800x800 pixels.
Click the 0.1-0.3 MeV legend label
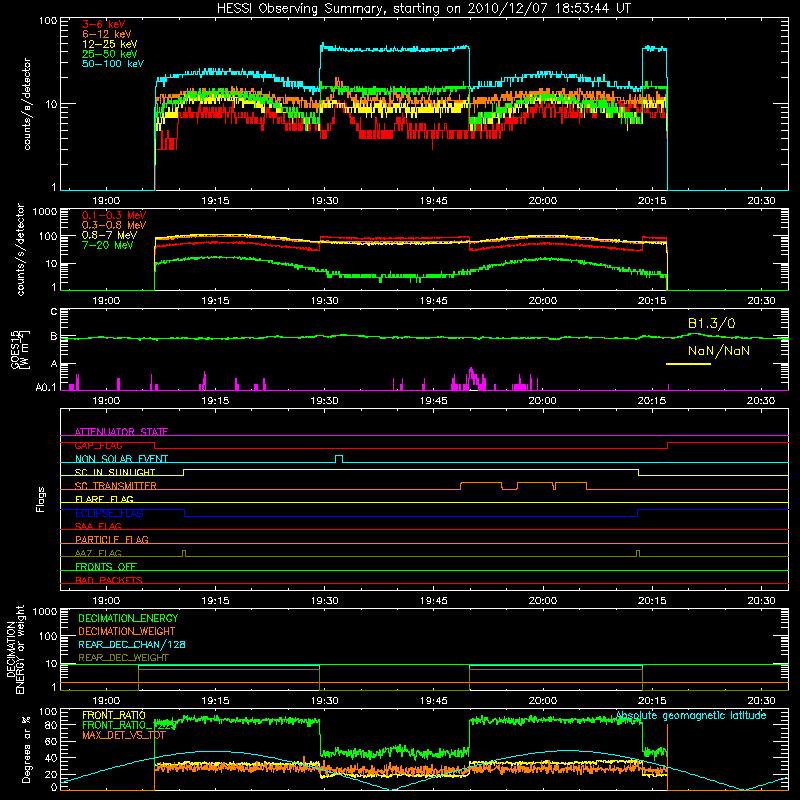click(x=114, y=215)
